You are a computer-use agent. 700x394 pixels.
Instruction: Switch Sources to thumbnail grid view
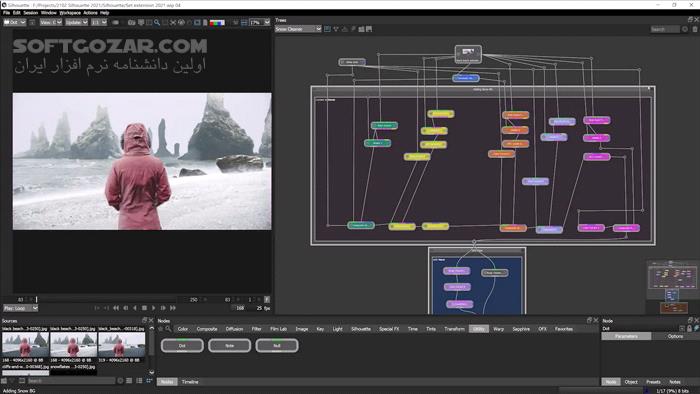[149, 381]
